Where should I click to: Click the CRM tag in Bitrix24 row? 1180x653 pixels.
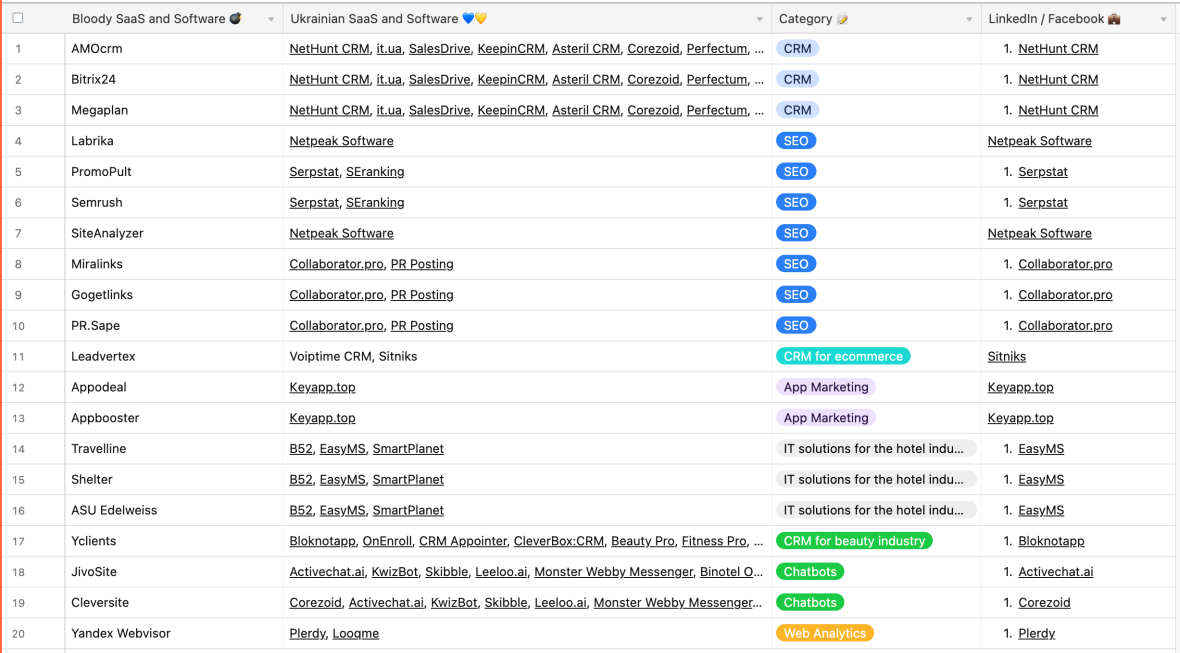797,80
